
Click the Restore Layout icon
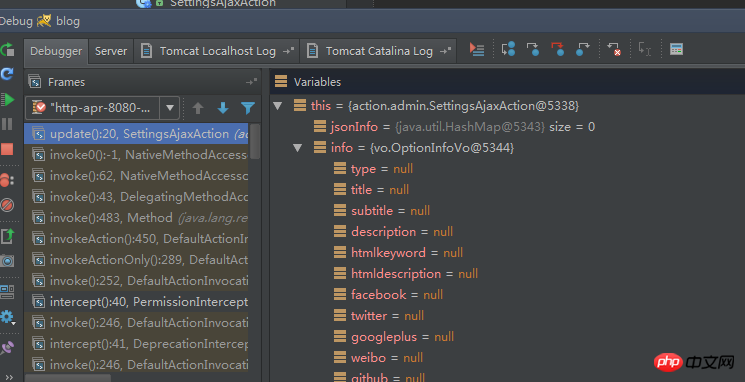7,291
